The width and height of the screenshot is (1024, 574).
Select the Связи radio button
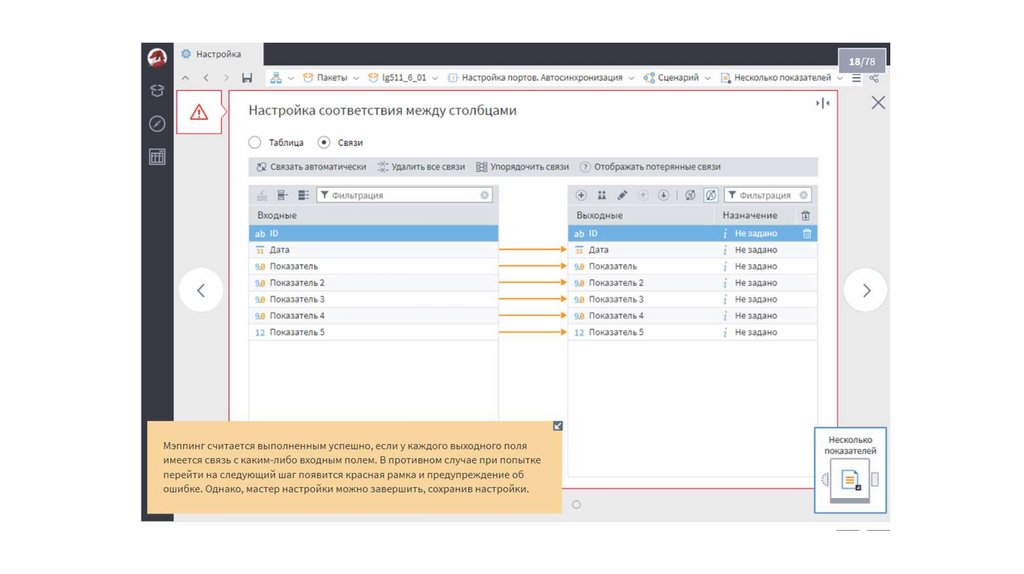tap(324, 143)
